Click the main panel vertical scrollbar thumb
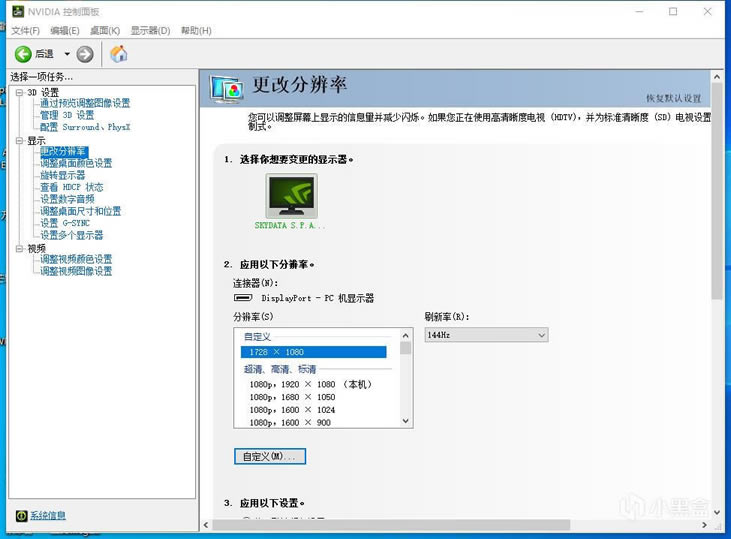731x539 pixels. click(717, 191)
